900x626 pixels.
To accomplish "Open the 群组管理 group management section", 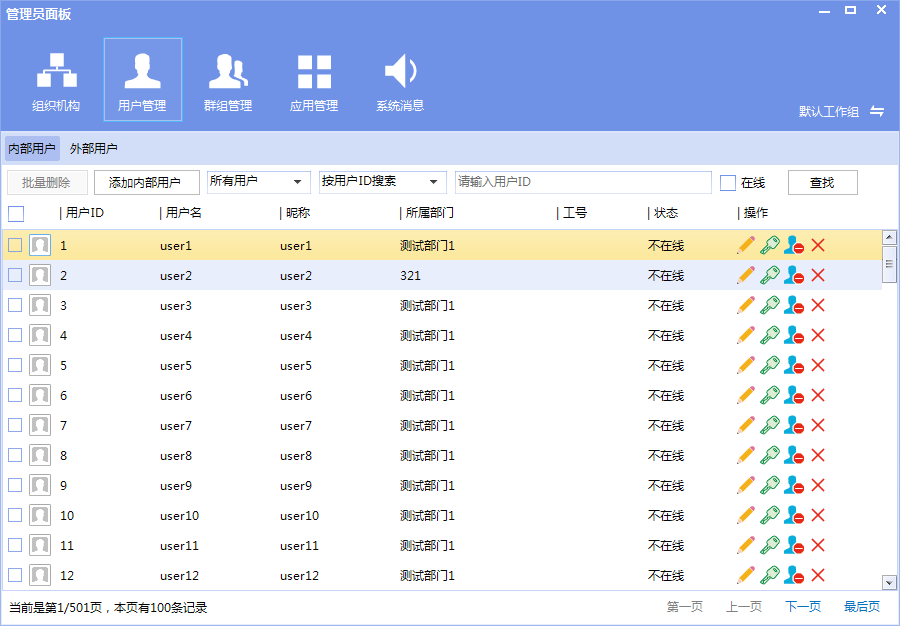I will [x=228, y=80].
